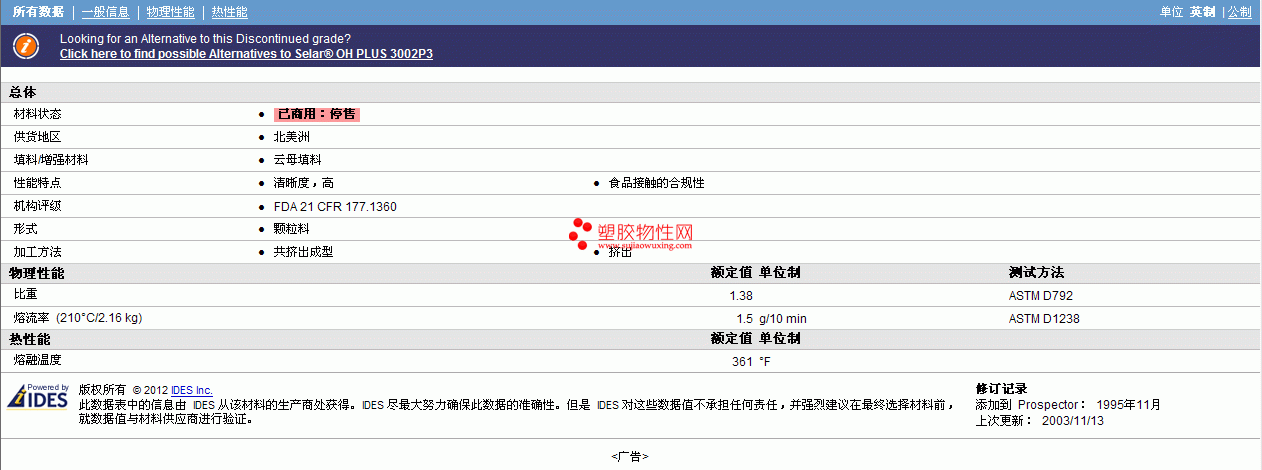Click the 北美洲 availability value
The image size is (1262, 470).
point(292,137)
